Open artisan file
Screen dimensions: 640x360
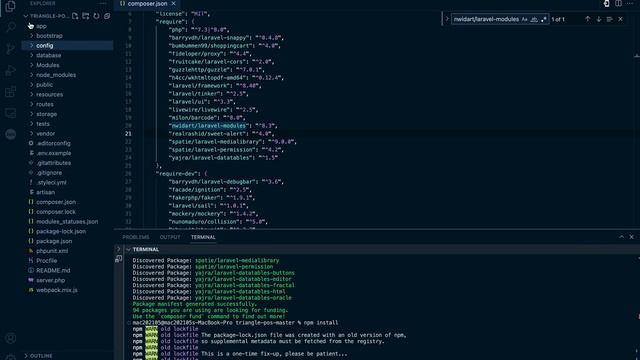point(45,192)
